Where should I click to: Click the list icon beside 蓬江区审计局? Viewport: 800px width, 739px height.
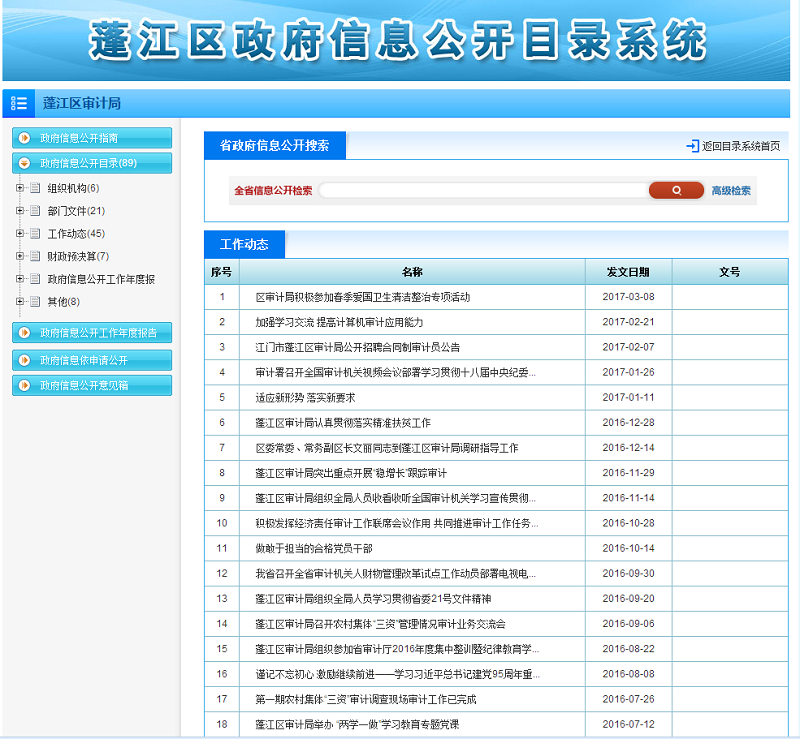[x=19, y=103]
